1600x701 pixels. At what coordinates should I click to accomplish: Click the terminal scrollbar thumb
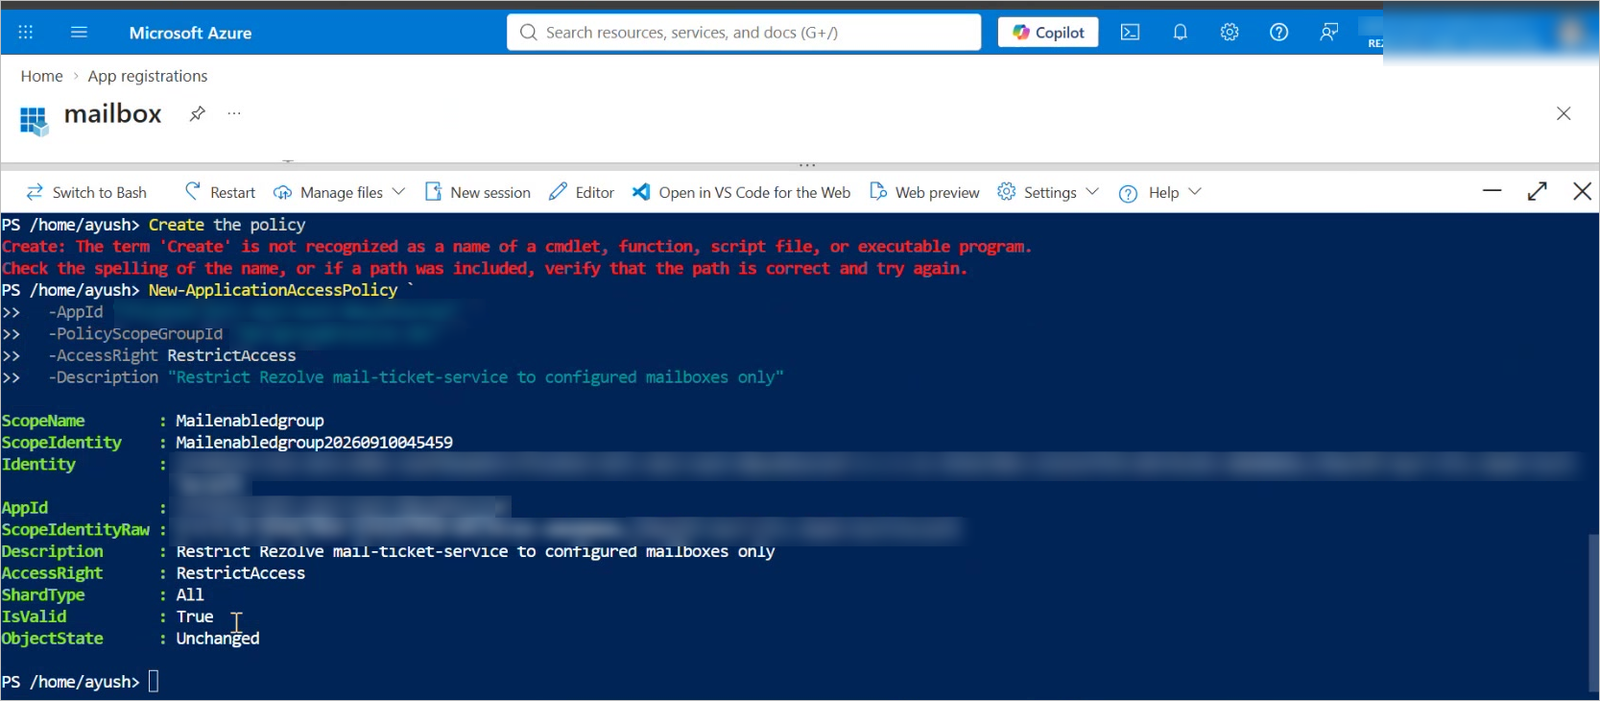pos(1593,613)
